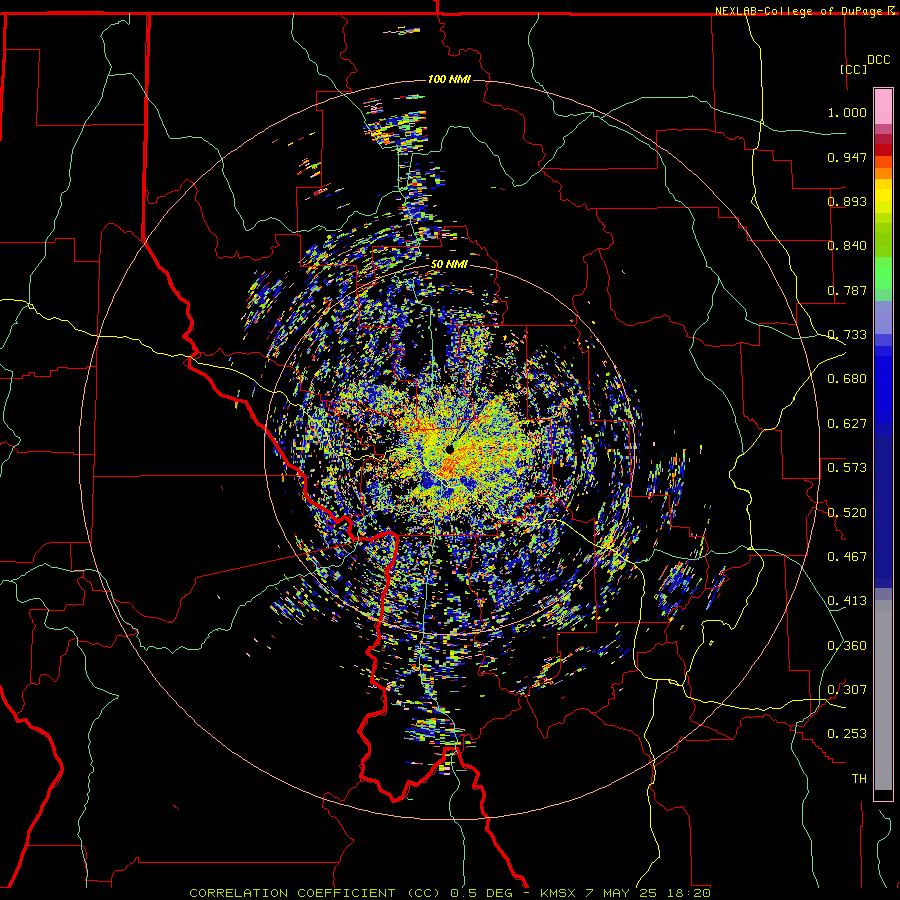Screen dimensions: 900x900
Task: Select the 0.947 legend value
Action: [x=847, y=157]
